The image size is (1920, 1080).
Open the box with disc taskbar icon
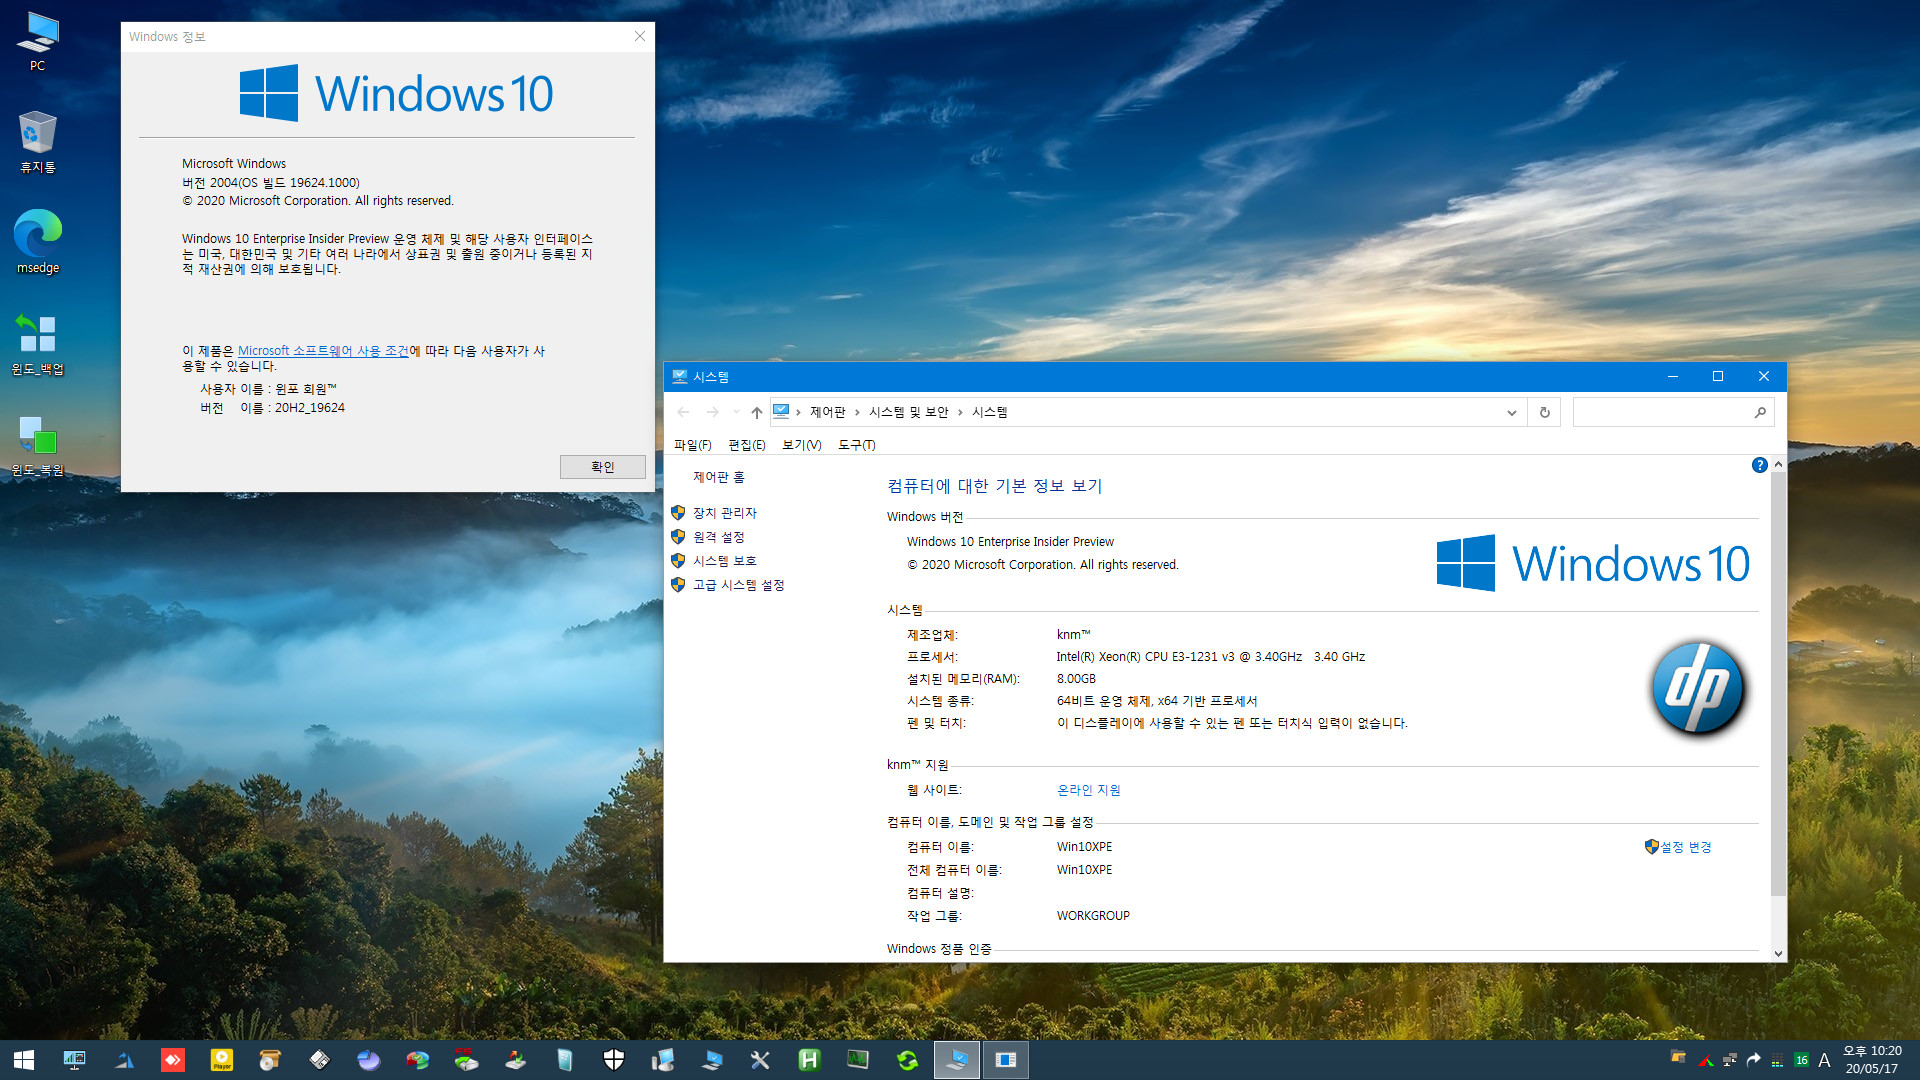click(x=270, y=1060)
